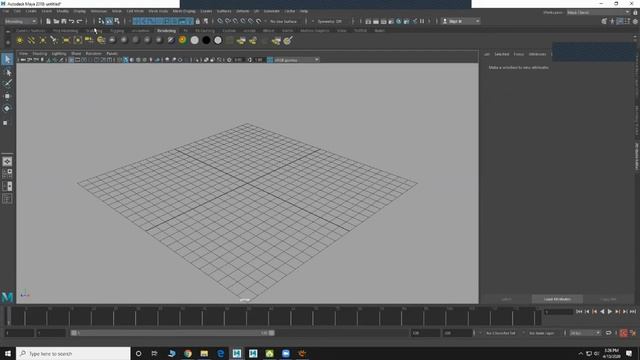Create a camera from Rendering shelf

[89, 40]
